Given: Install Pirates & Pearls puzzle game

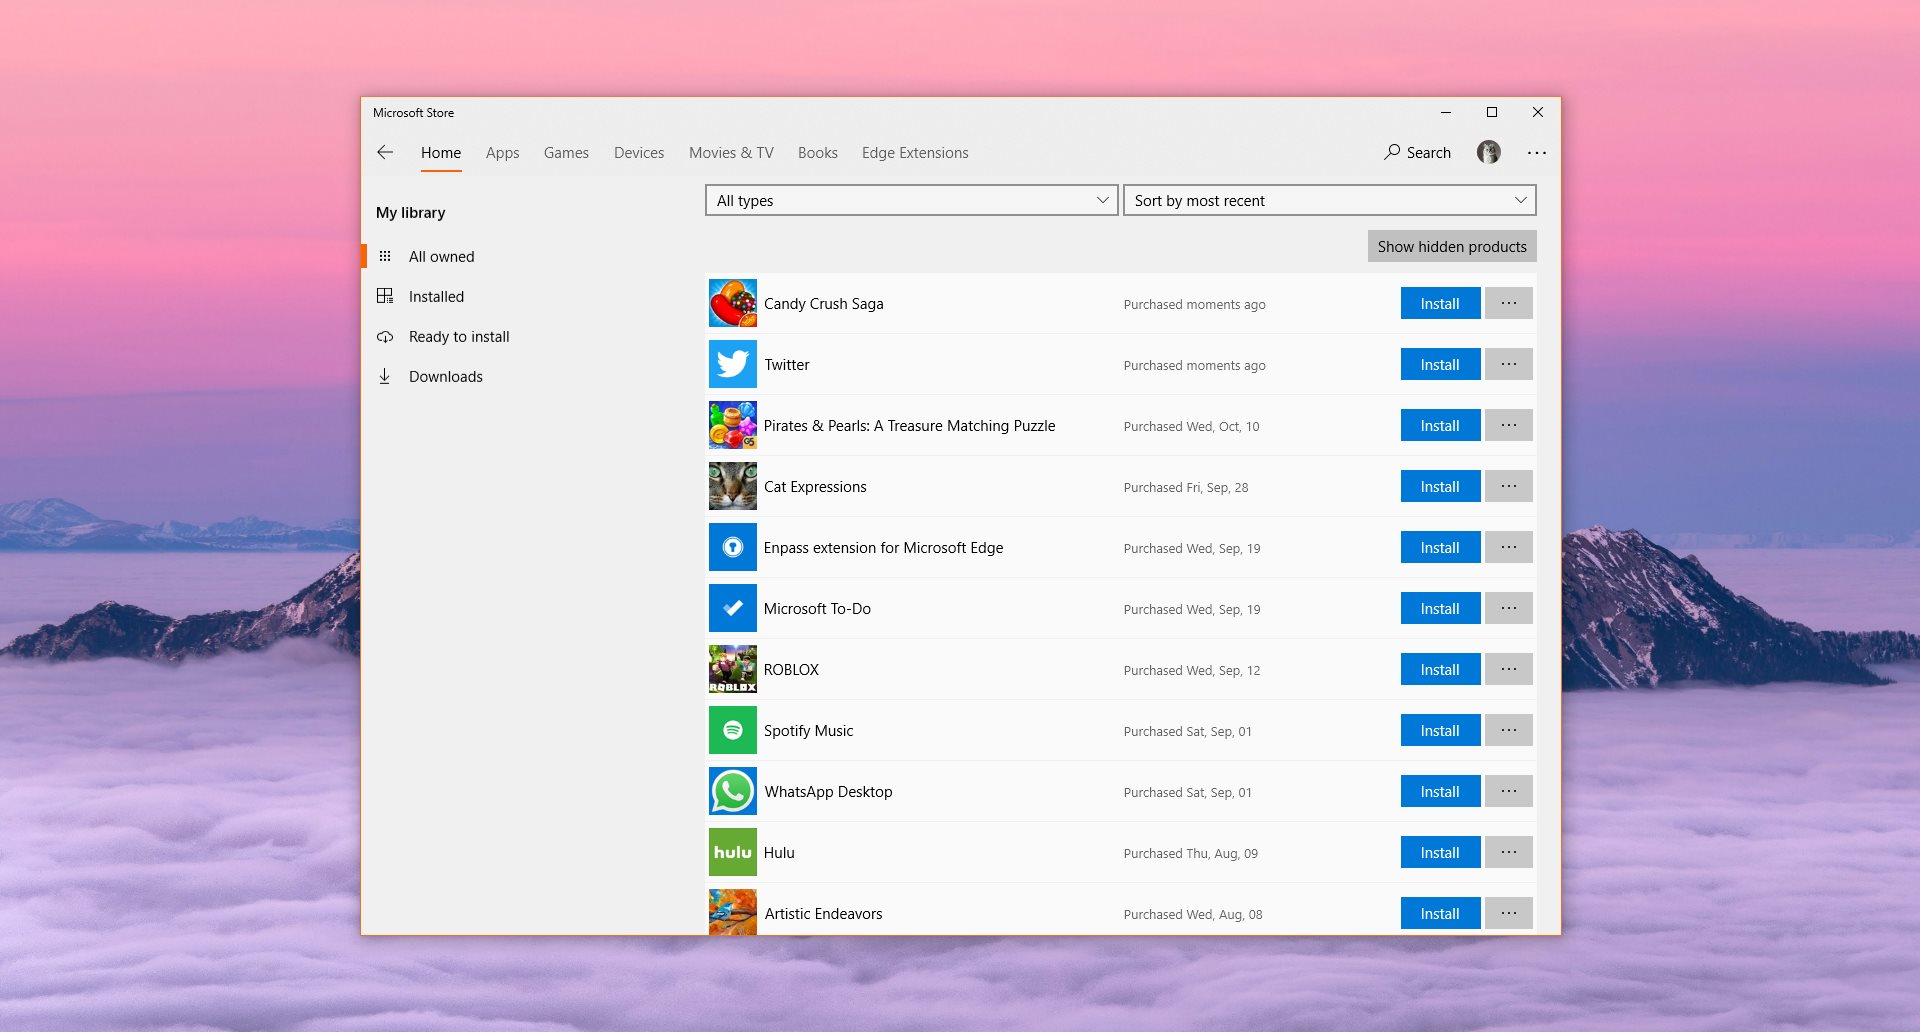Looking at the screenshot, I should 1440,425.
